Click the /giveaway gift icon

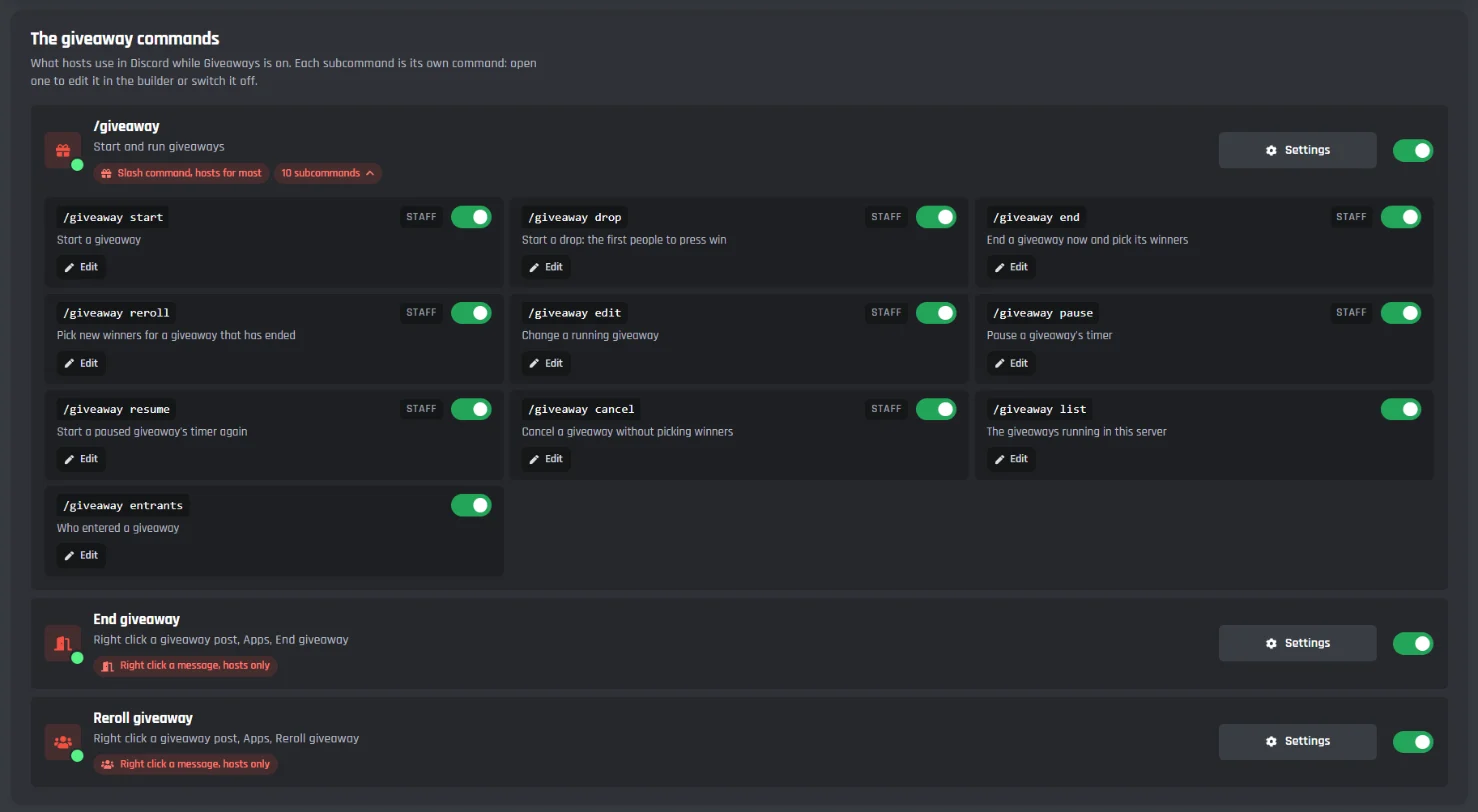pyautogui.click(x=63, y=151)
